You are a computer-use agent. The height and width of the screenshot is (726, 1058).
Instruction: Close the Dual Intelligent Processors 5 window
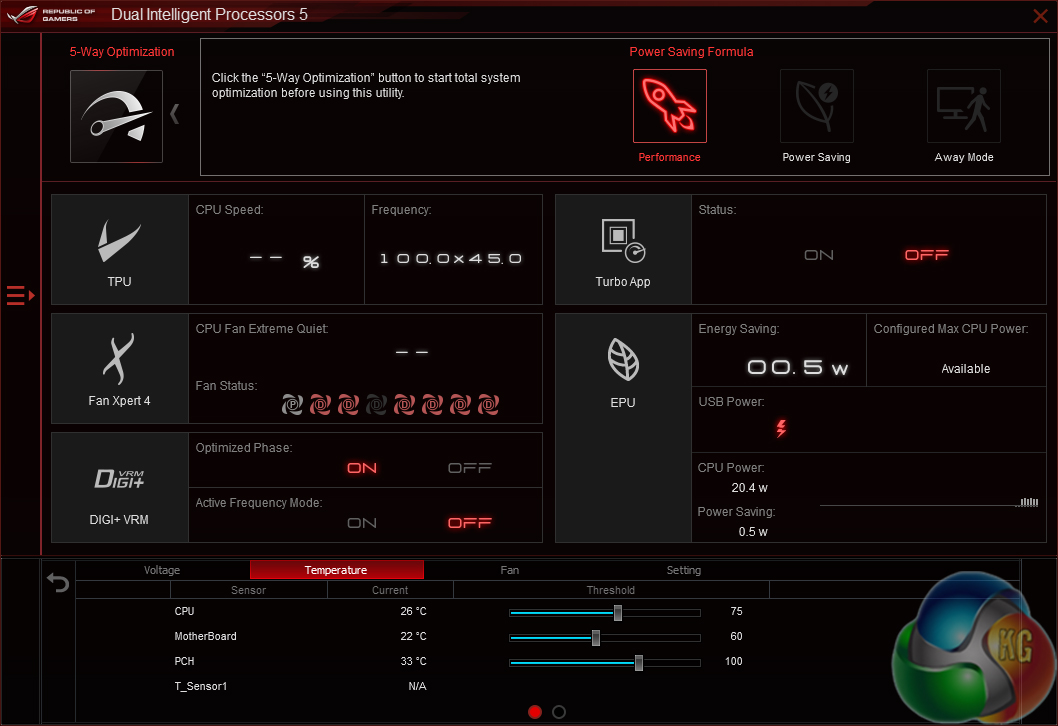[x=1040, y=16]
